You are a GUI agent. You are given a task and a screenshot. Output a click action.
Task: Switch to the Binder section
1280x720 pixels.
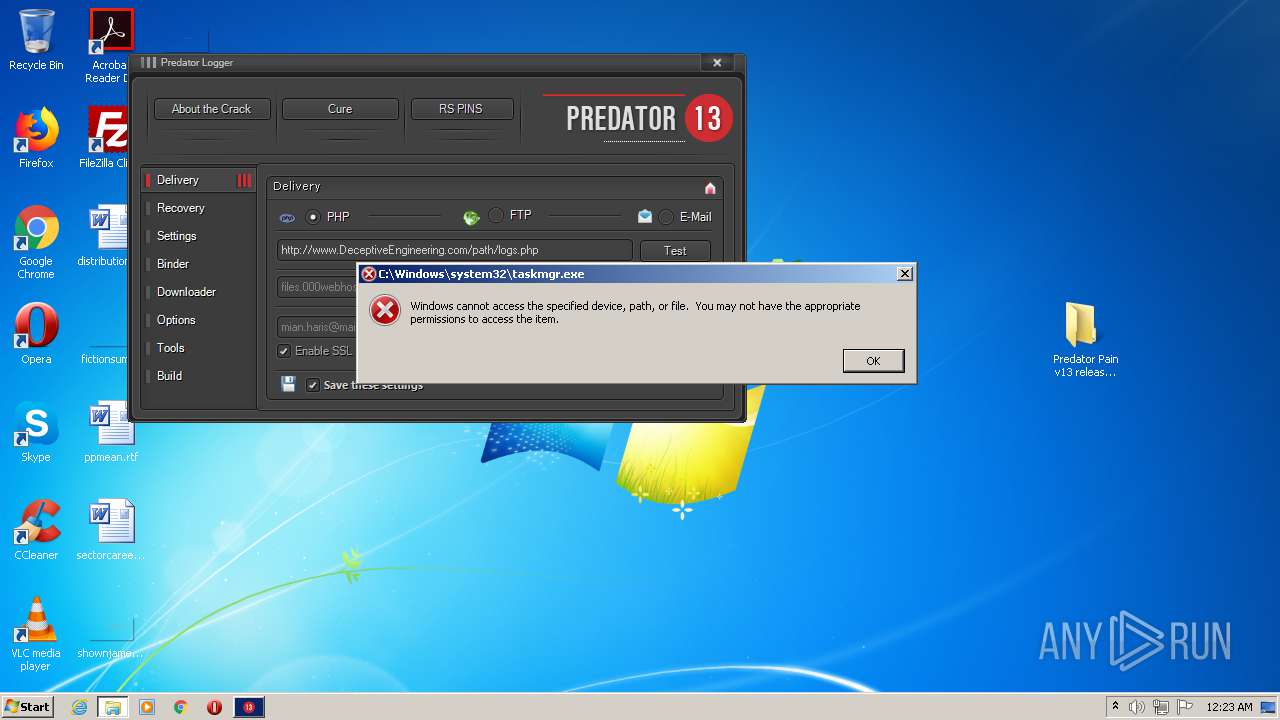199,264
